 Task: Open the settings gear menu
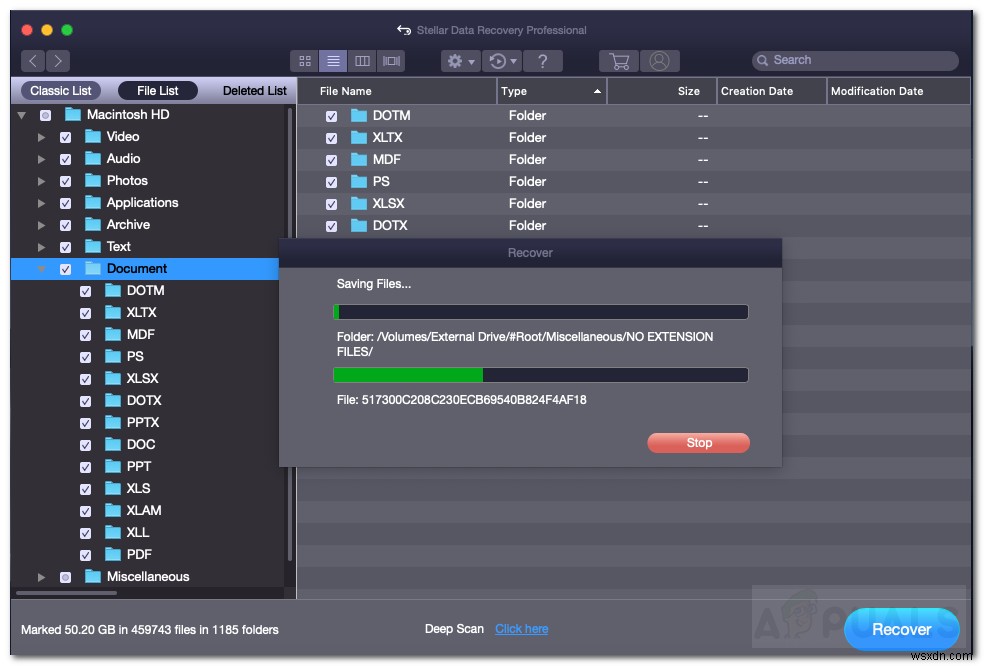[461, 61]
